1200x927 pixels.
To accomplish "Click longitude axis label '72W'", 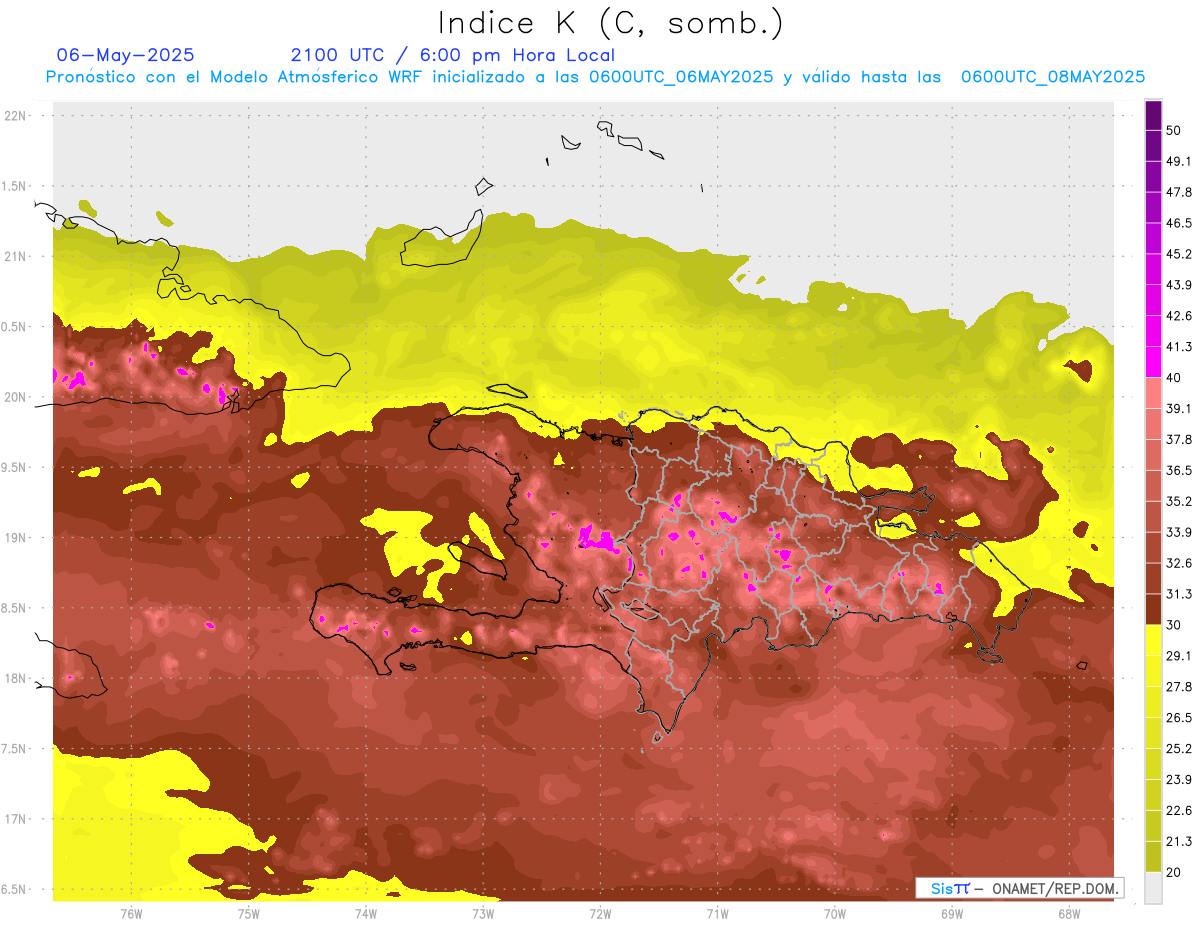I will coord(600,913).
